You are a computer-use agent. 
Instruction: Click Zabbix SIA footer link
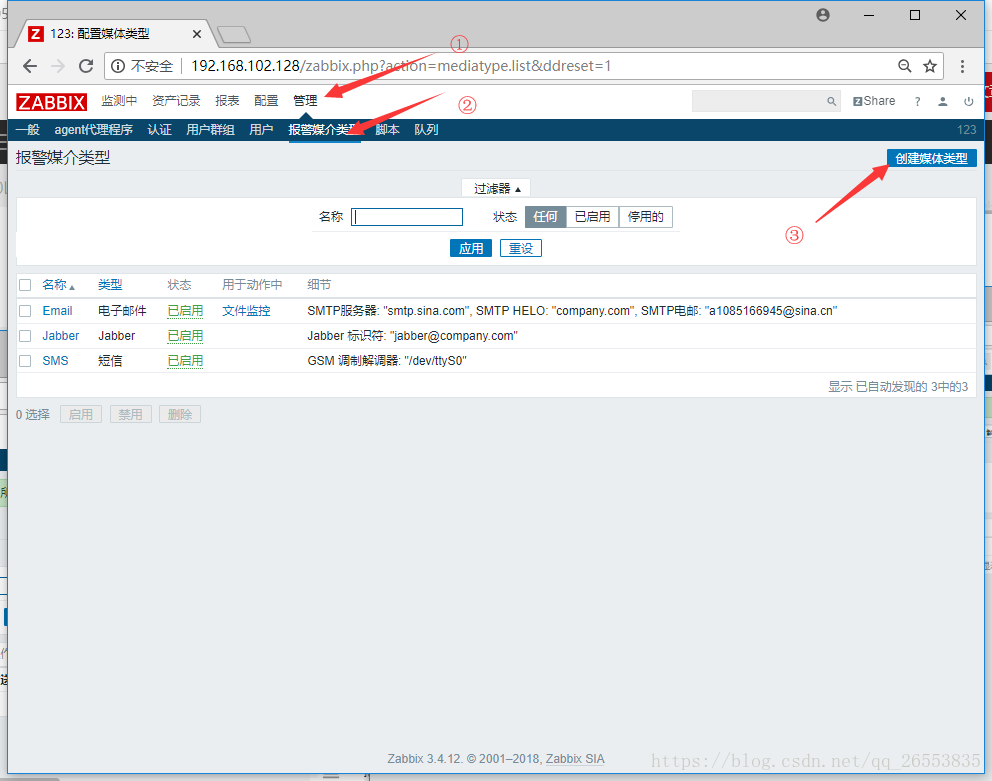click(575, 758)
